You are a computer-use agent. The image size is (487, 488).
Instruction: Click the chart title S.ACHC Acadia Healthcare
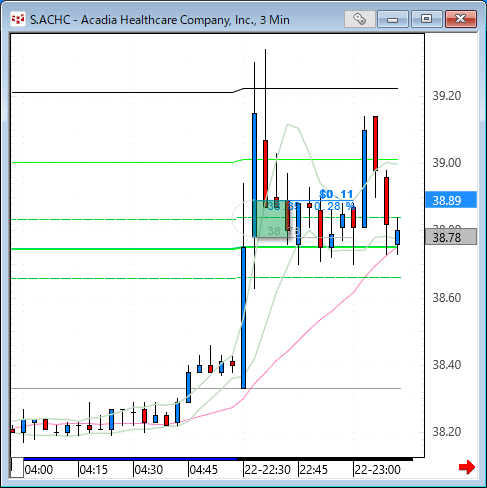tap(160, 20)
